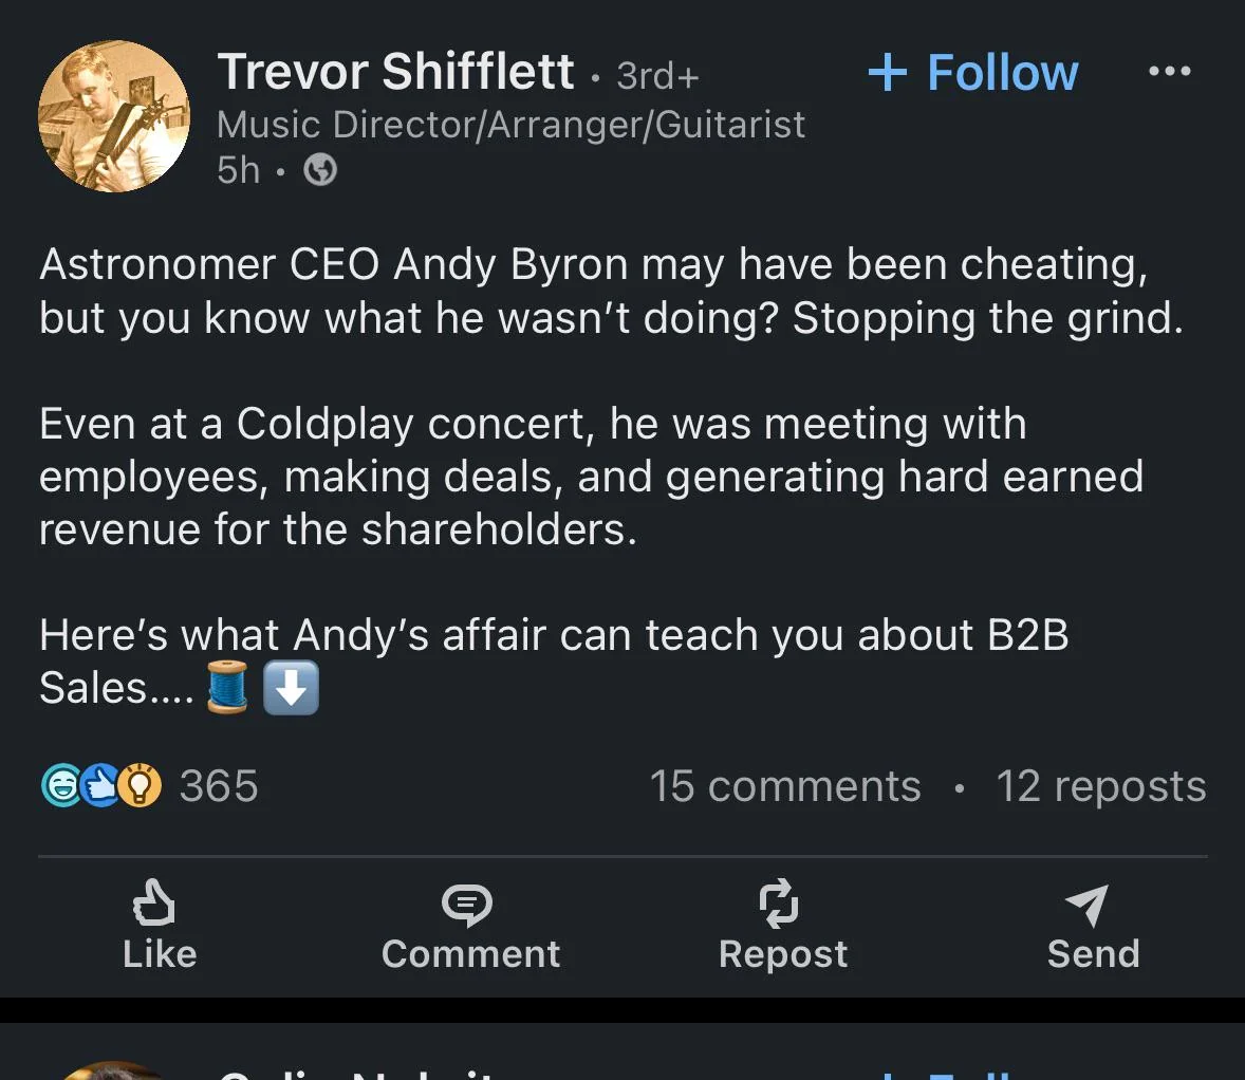Click the down arrow emoji in post

291,688
